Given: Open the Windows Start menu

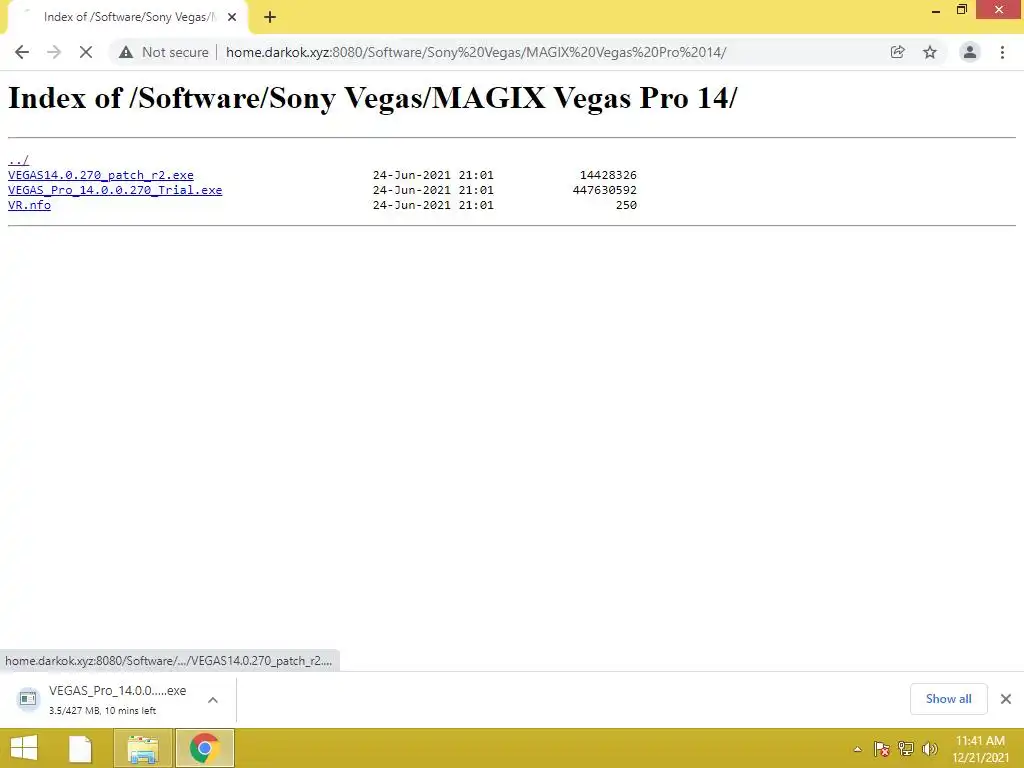Looking at the screenshot, I should click(24, 748).
